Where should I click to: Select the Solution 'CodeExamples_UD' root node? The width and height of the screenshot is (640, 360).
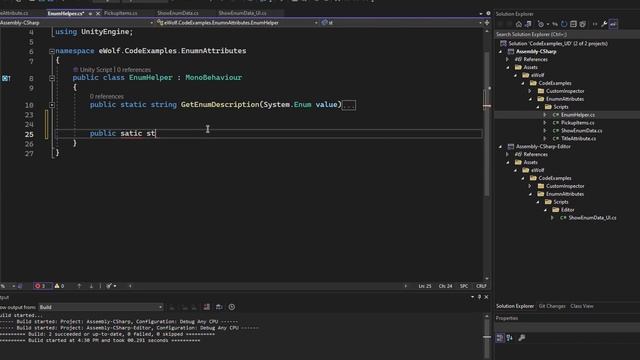coord(558,44)
